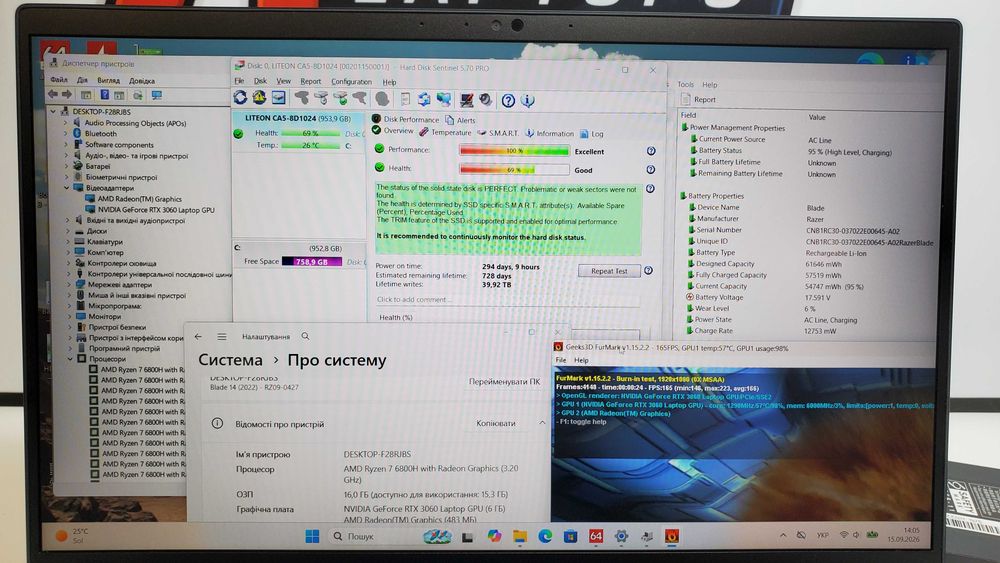1000x563 pixels.
Task: Go back using Settings window back arrow
Action: point(198,336)
